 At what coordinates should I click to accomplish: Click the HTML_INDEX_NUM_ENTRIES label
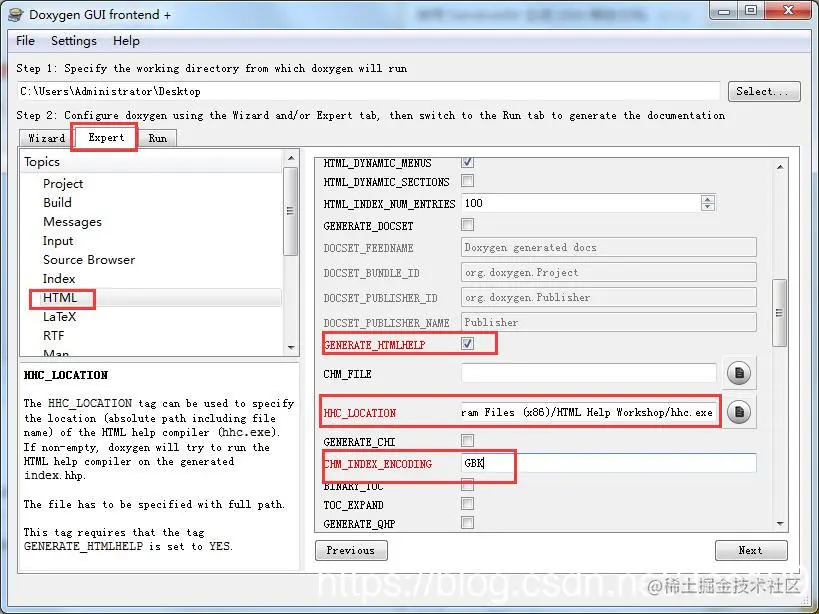389,204
